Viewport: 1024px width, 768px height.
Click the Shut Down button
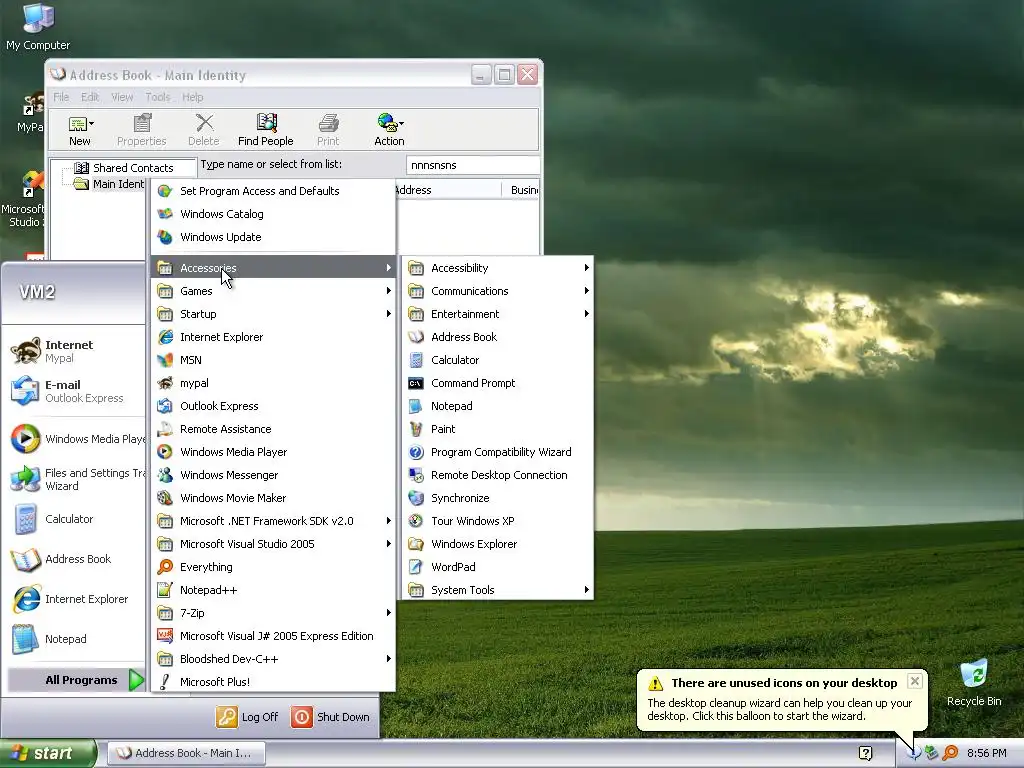330,716
